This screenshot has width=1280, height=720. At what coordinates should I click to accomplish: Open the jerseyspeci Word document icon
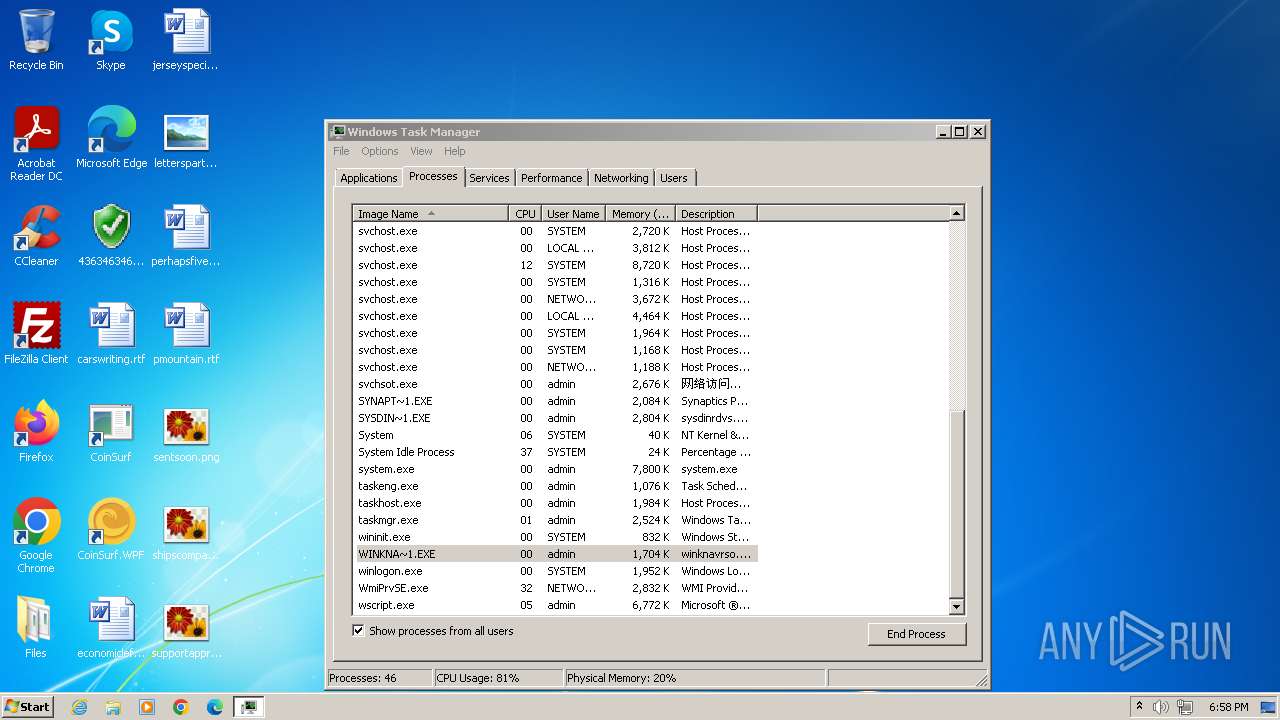[186, 40]
